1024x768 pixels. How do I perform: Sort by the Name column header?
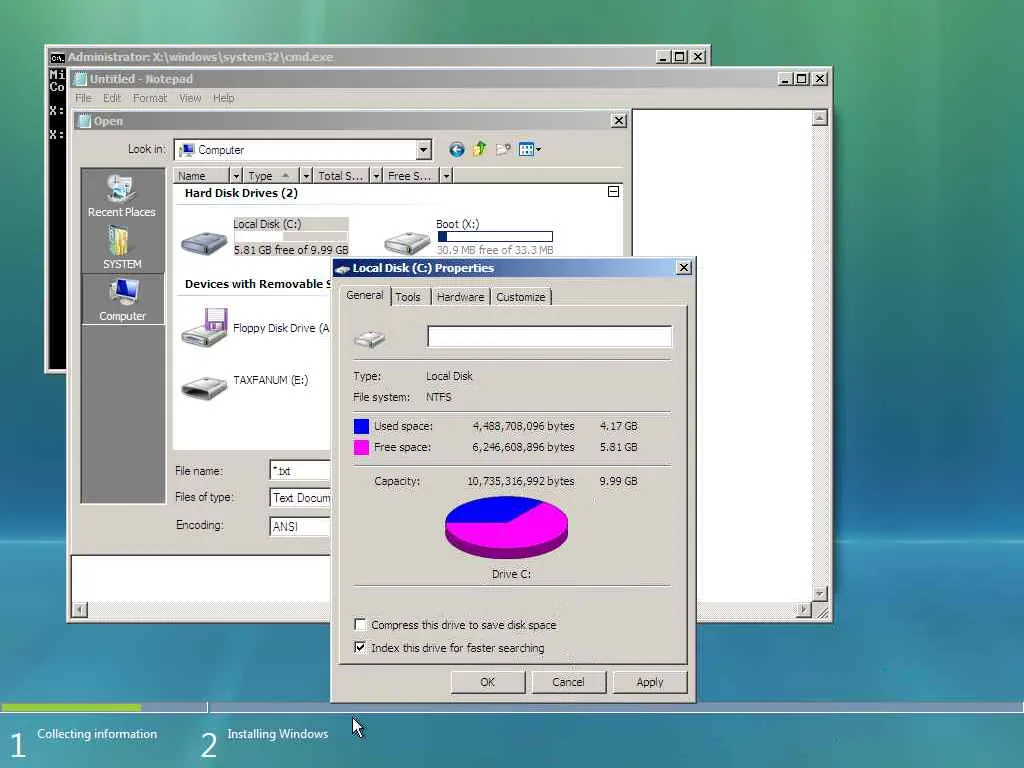[201, 176]
